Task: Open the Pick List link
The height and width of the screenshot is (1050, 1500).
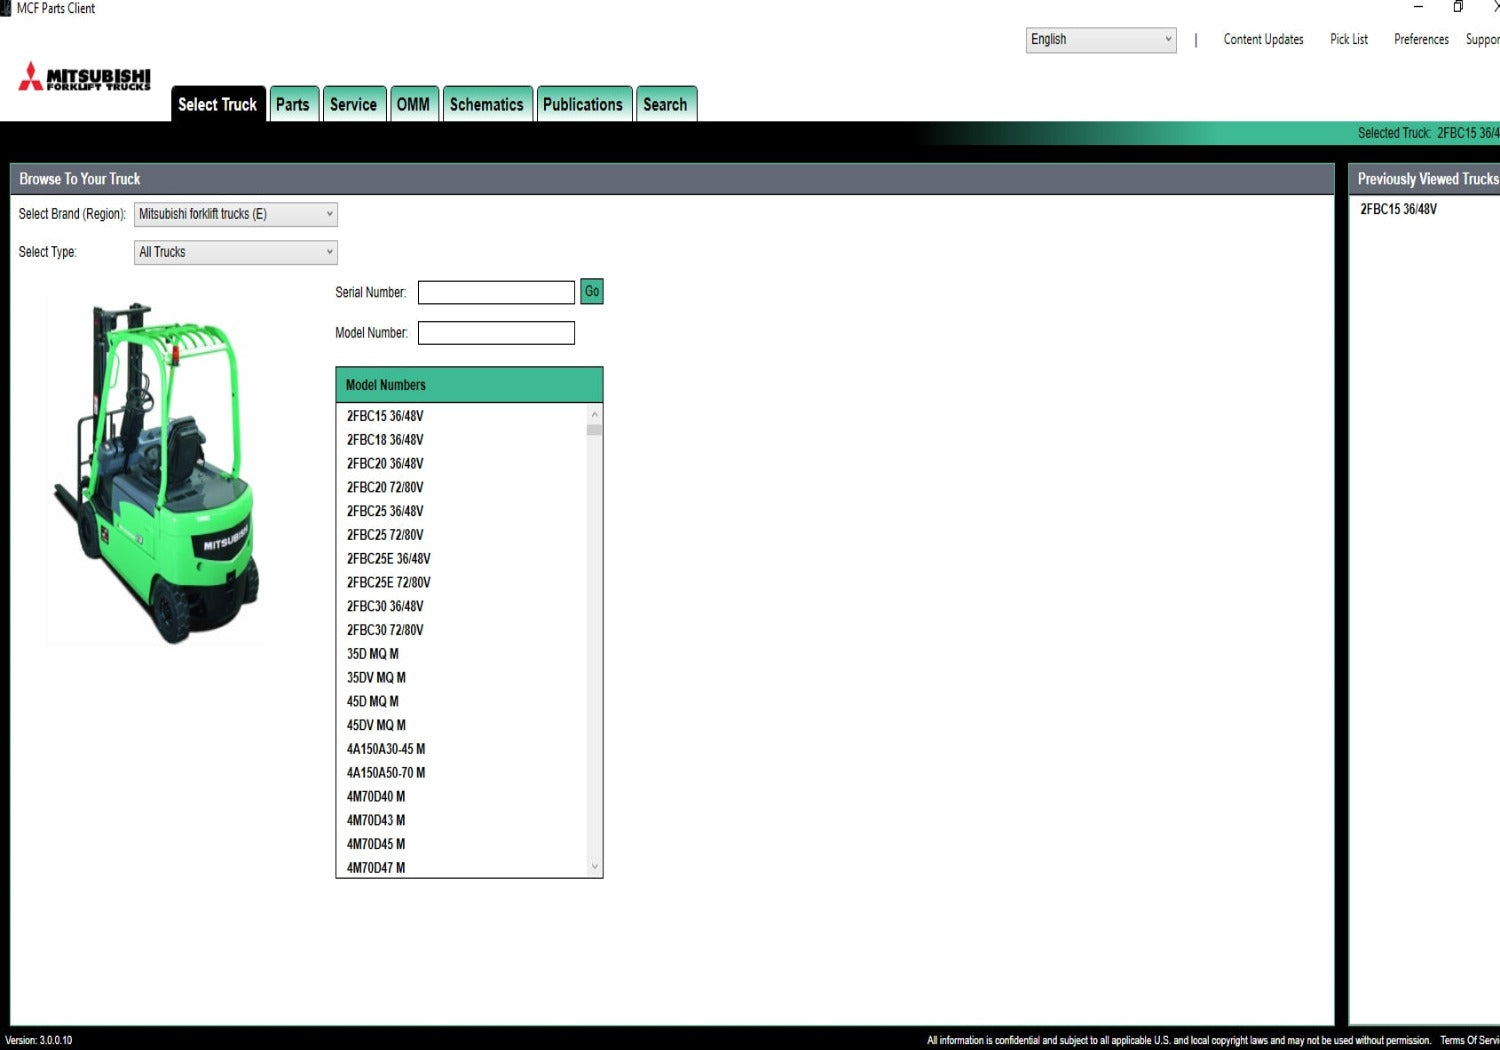Action: point(1348,40)
